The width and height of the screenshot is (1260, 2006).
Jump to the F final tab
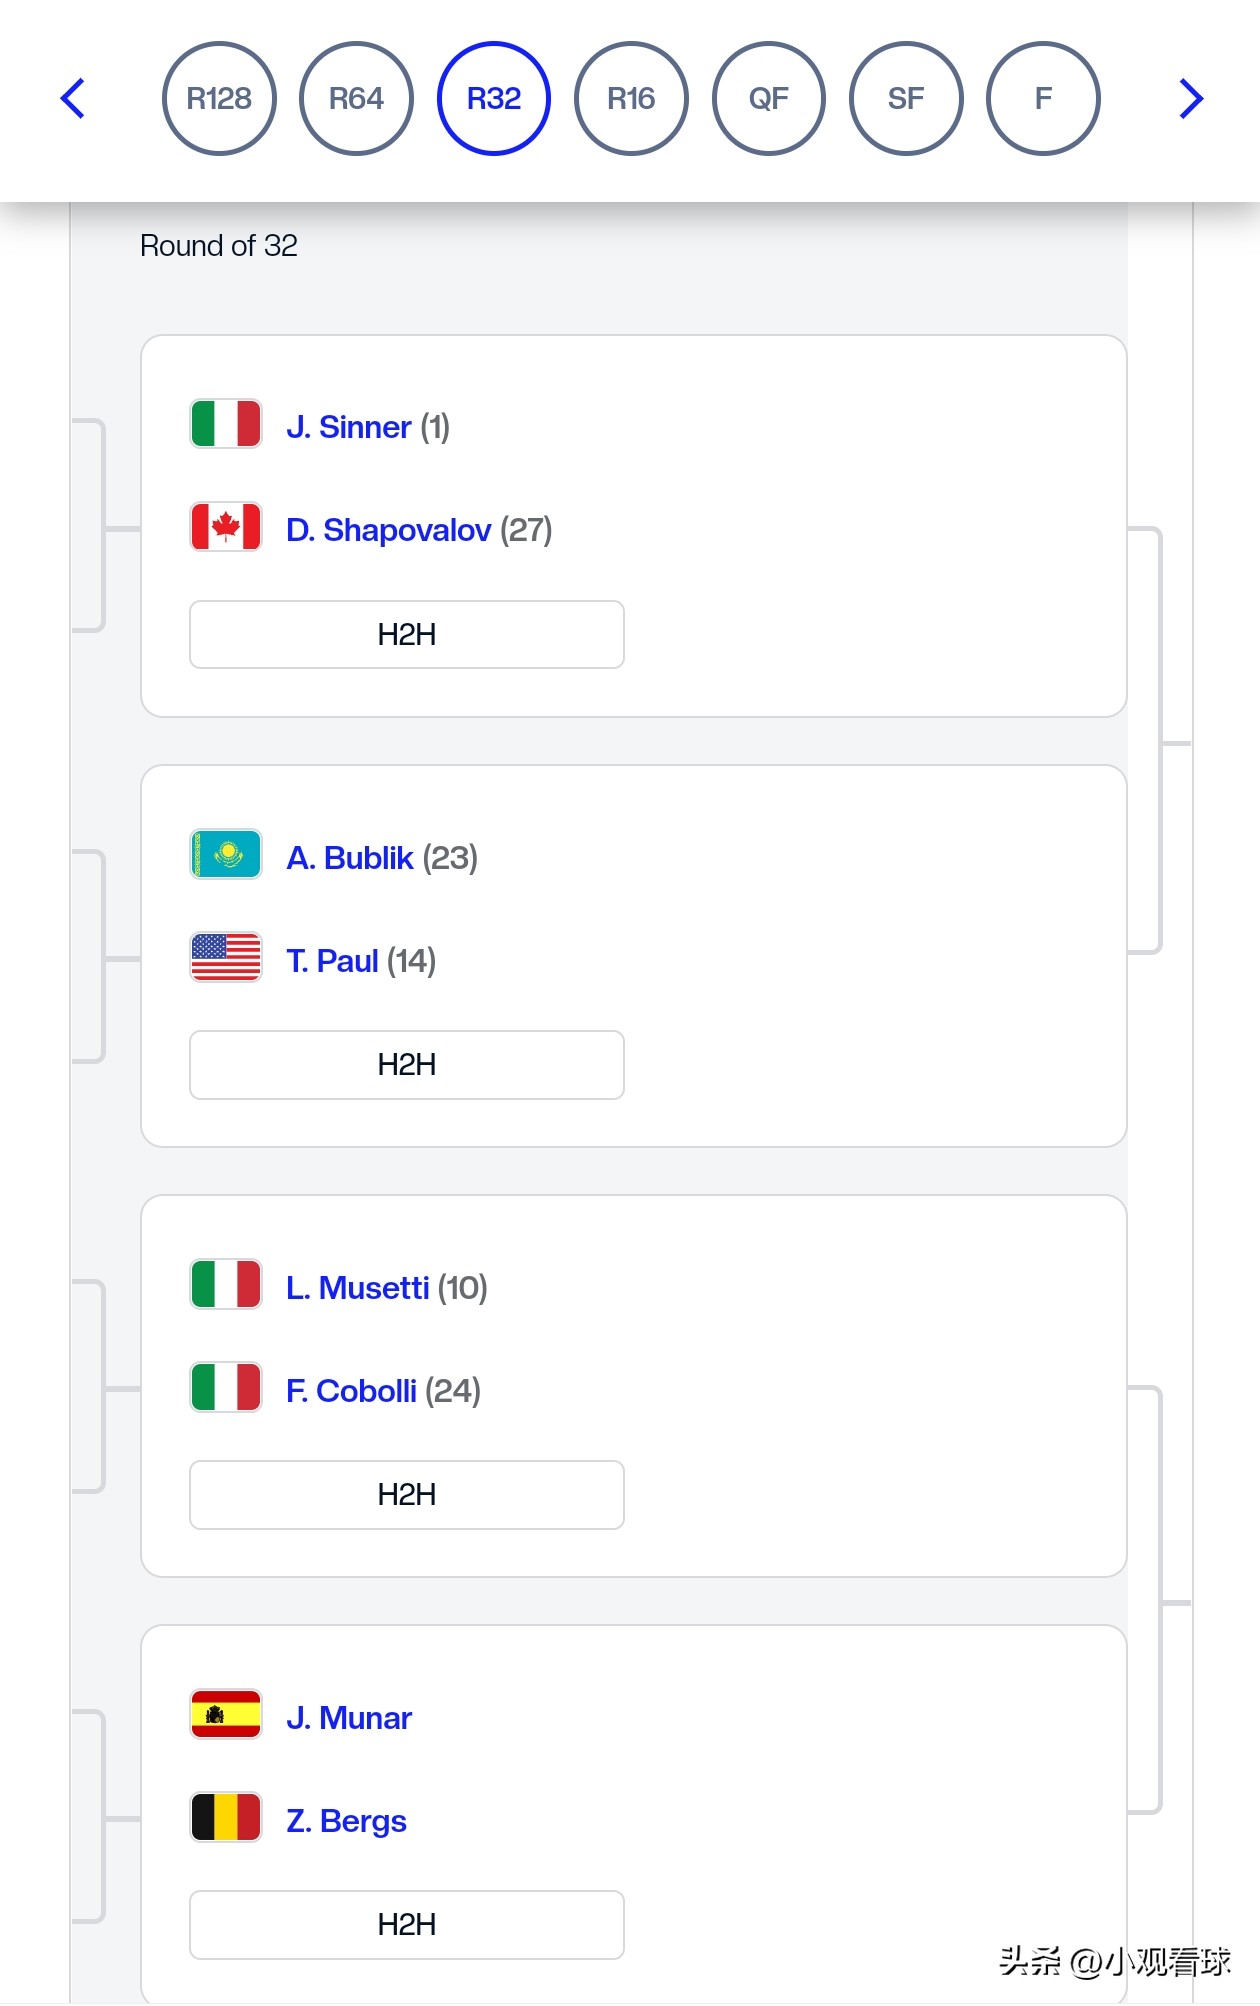tap(1043, 98)
